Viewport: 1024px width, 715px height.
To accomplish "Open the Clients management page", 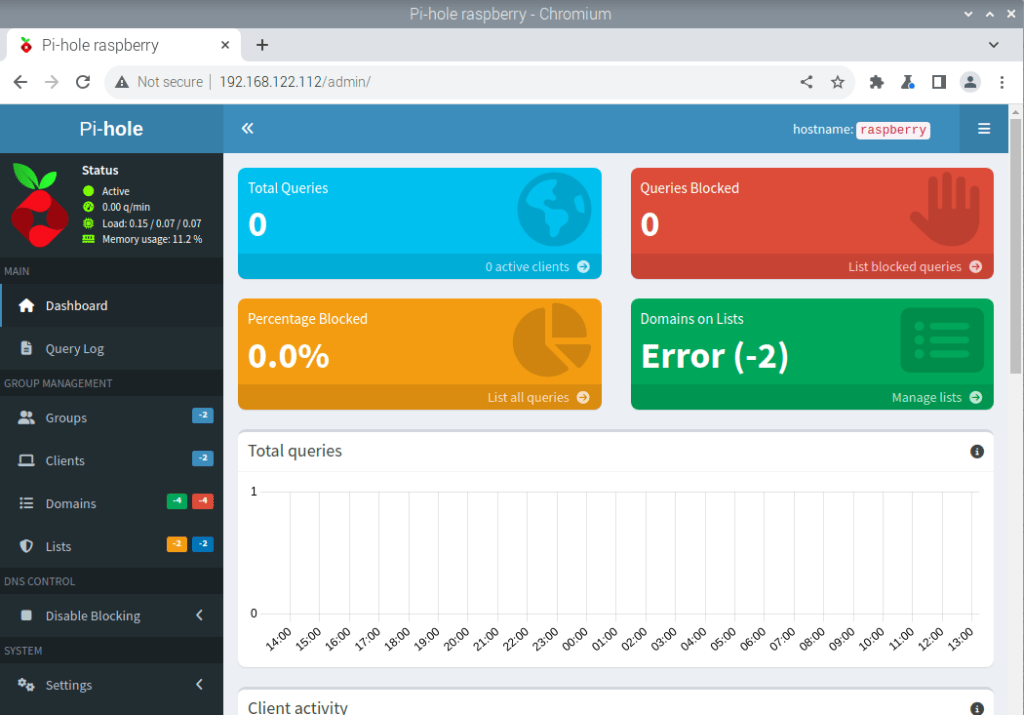I will (112, 460).
